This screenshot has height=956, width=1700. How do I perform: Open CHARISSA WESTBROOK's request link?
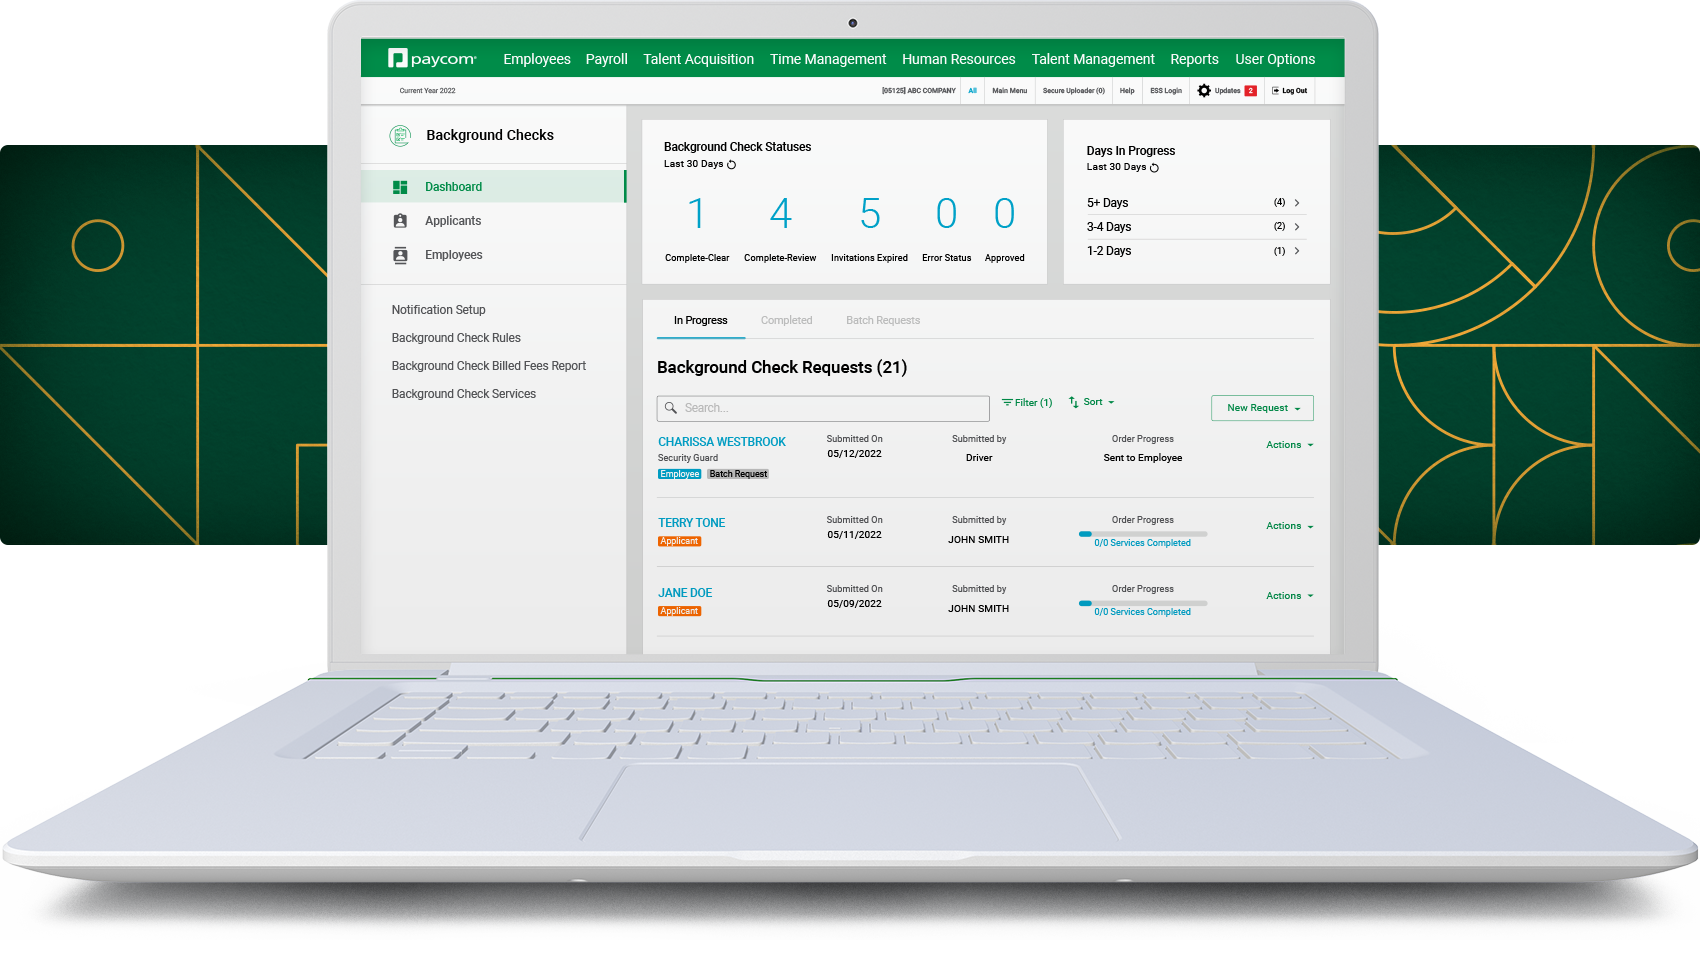click(x=721, y=442)
